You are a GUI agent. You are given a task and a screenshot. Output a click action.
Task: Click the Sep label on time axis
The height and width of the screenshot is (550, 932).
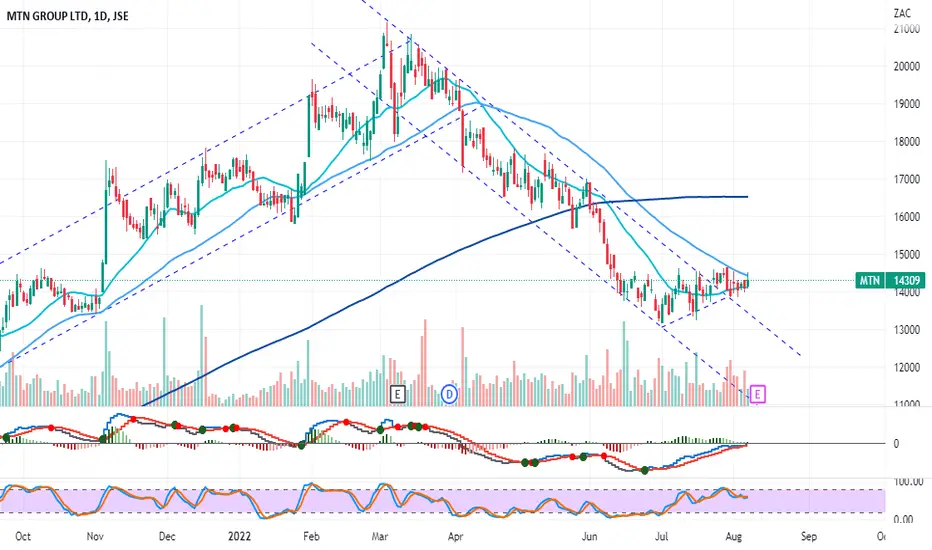tap(809, 536)
